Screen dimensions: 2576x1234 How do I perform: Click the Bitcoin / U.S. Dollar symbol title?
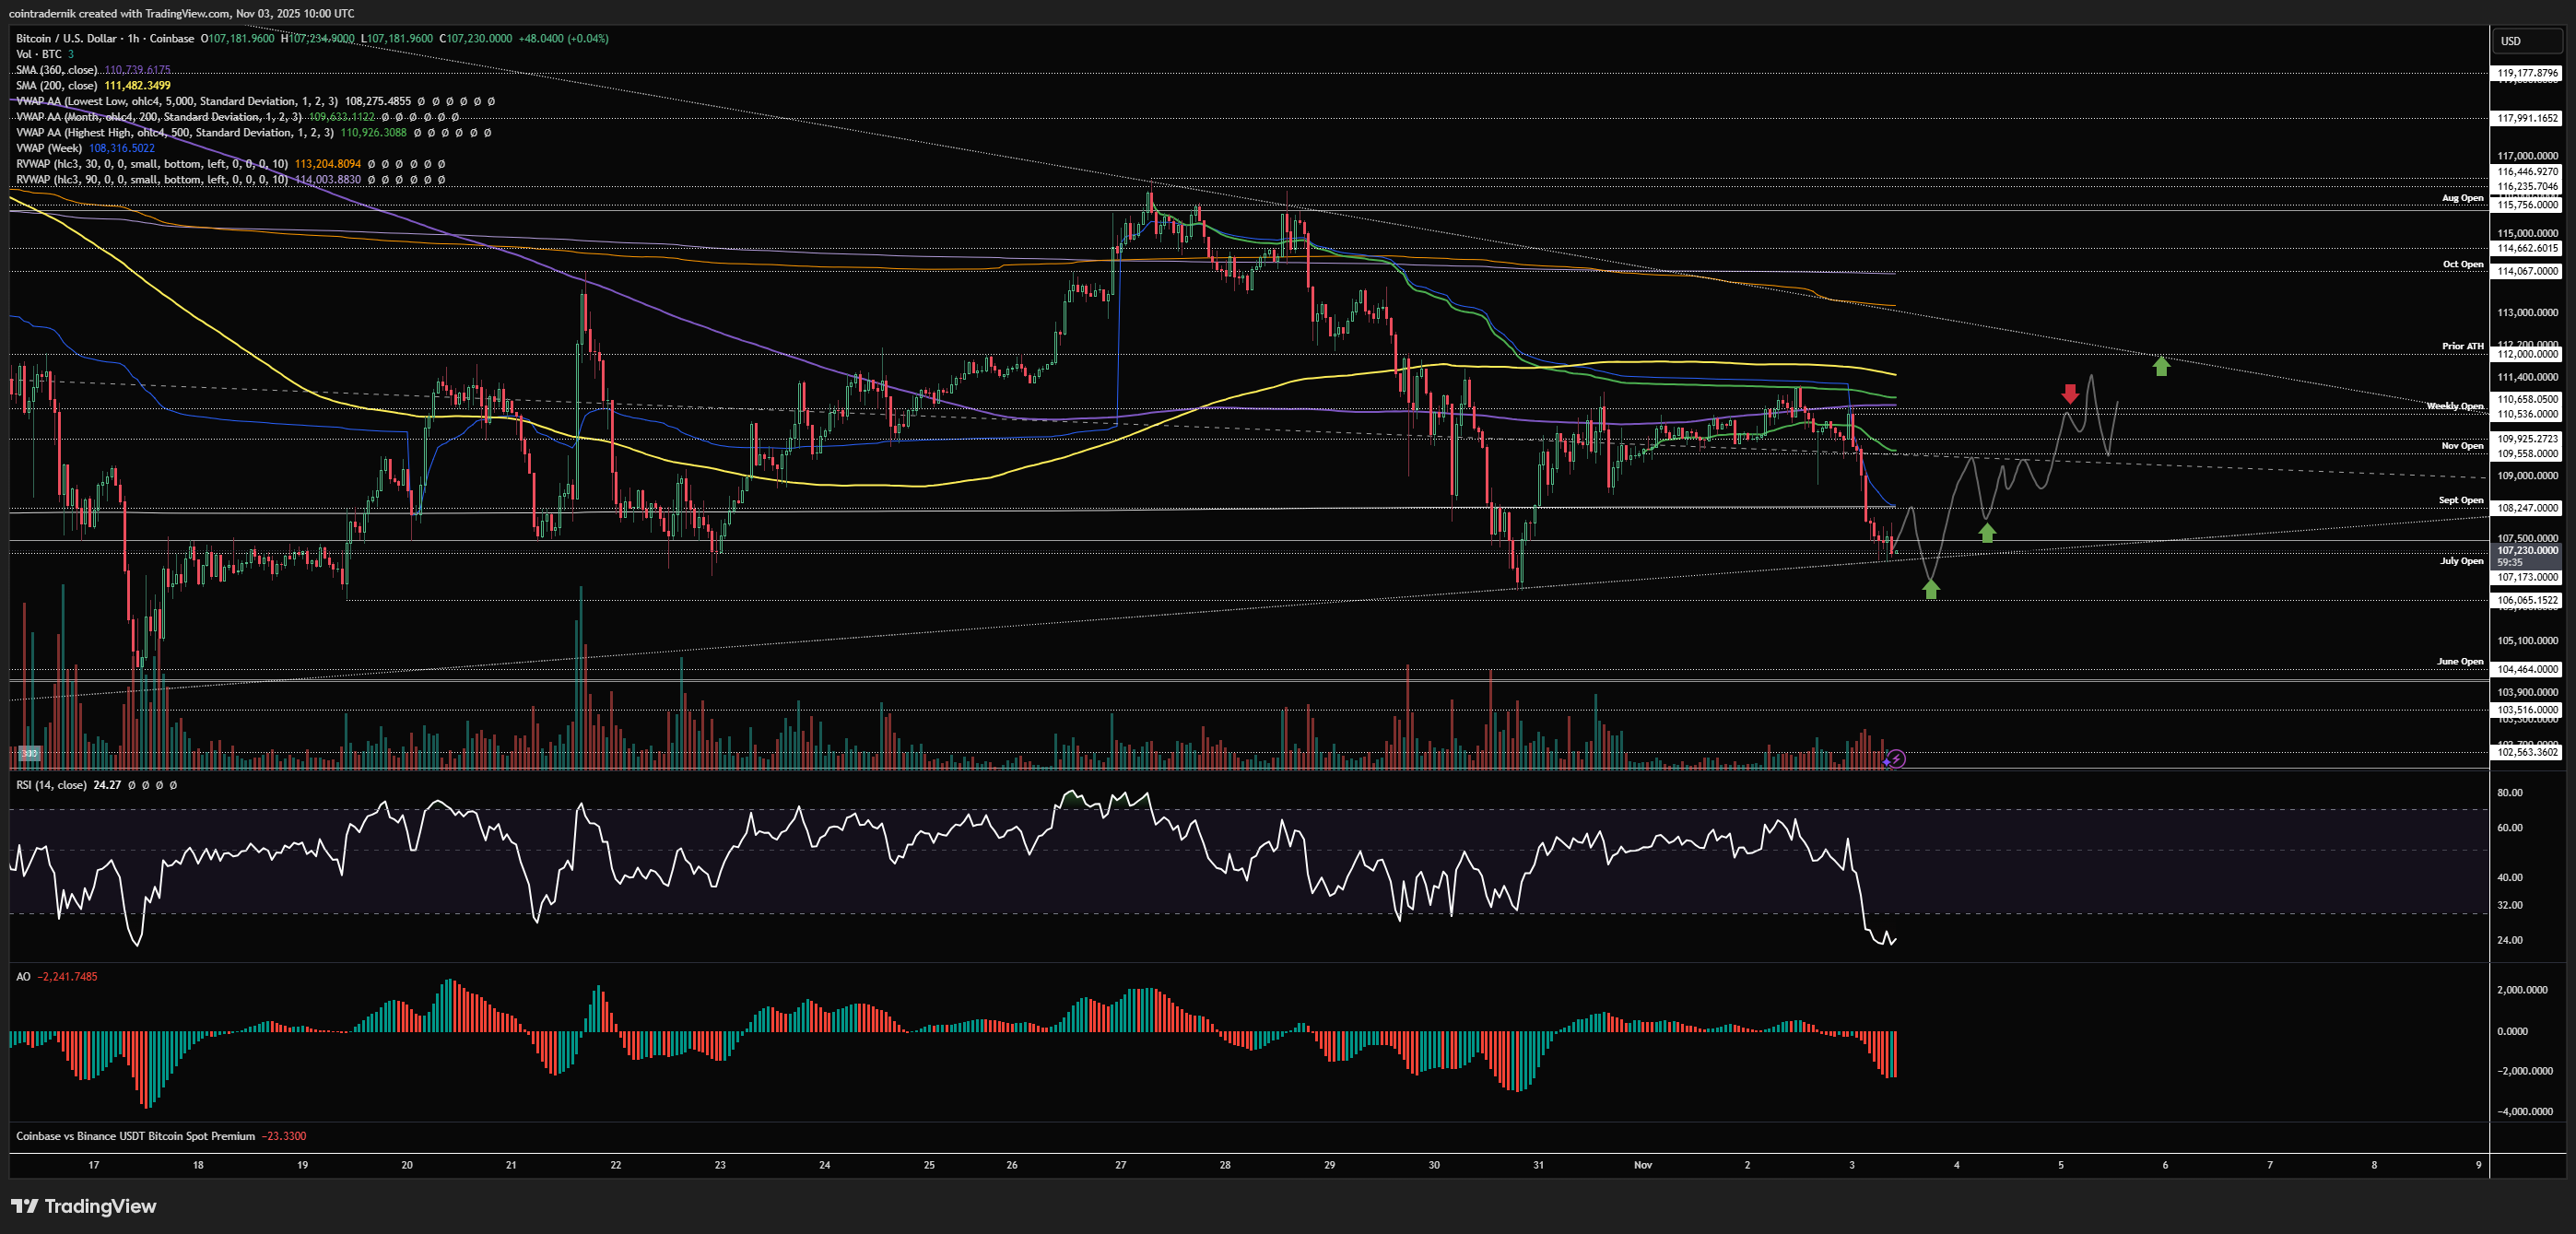[66, 38]
